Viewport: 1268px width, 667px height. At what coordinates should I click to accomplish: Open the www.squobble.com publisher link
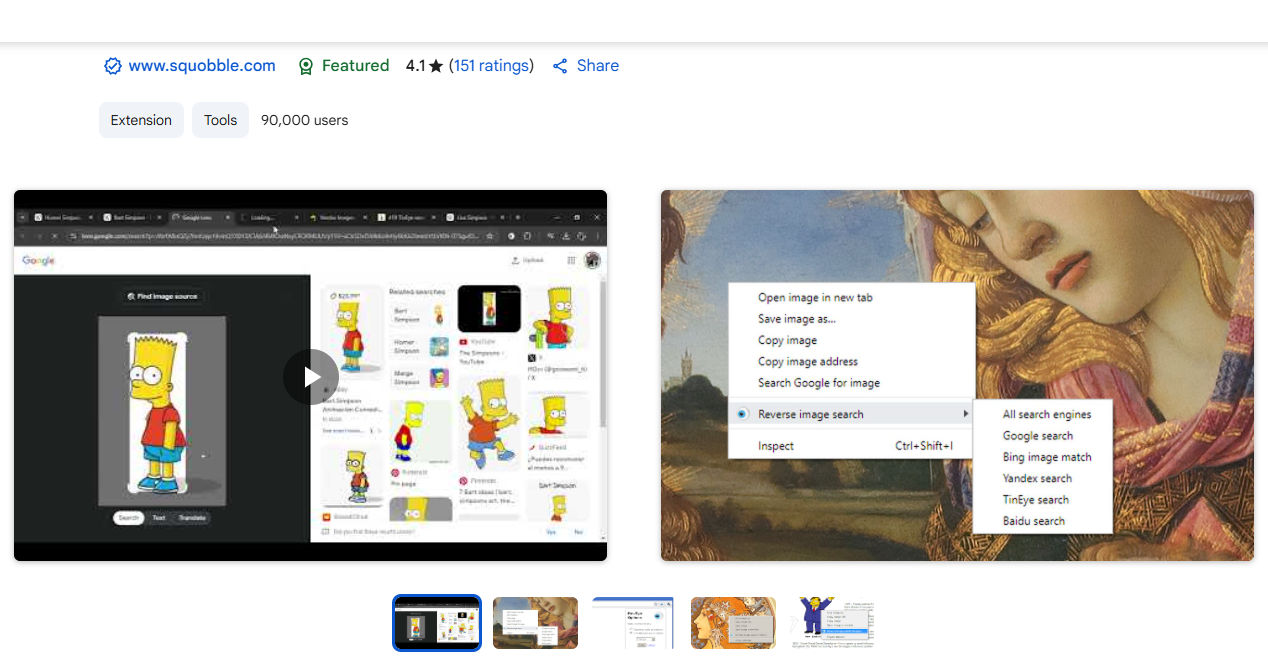point(201,66)
